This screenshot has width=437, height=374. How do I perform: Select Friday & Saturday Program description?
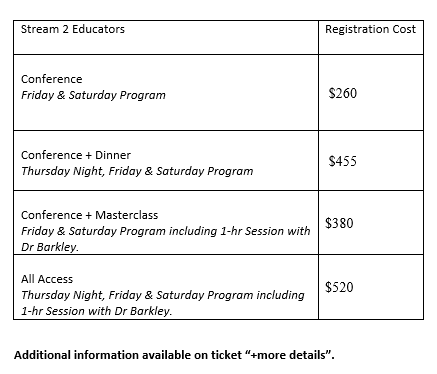click(x=93, y=95)
